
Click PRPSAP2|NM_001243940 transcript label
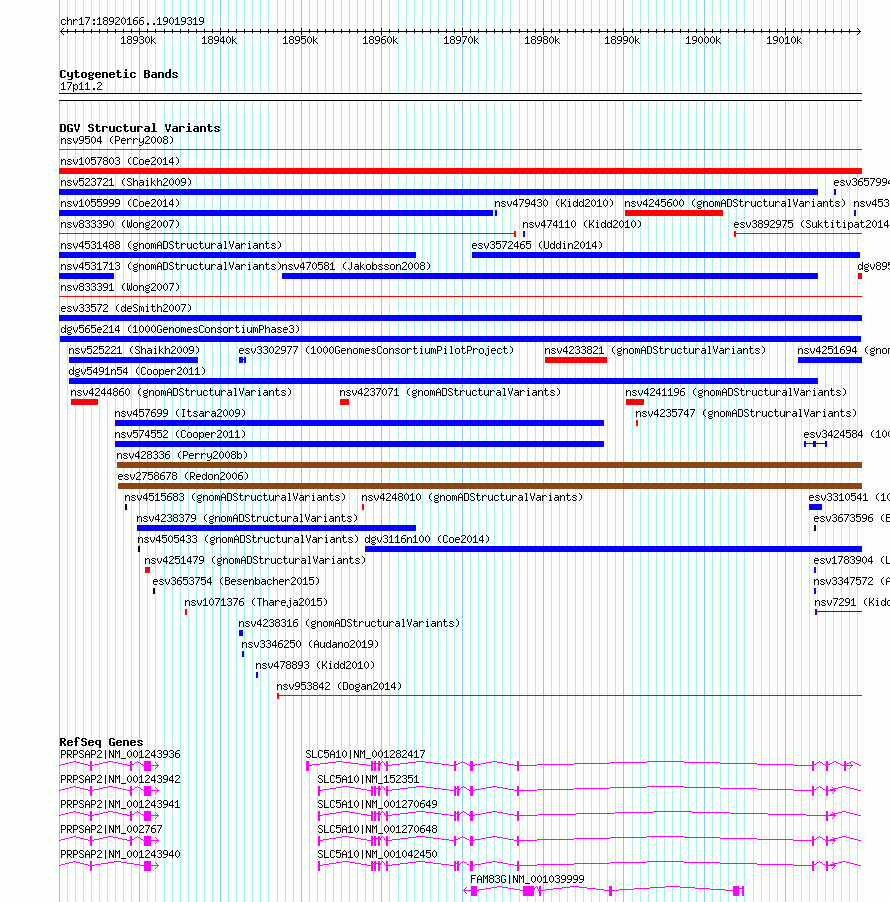pyautogui.click(x=120, y=854)
